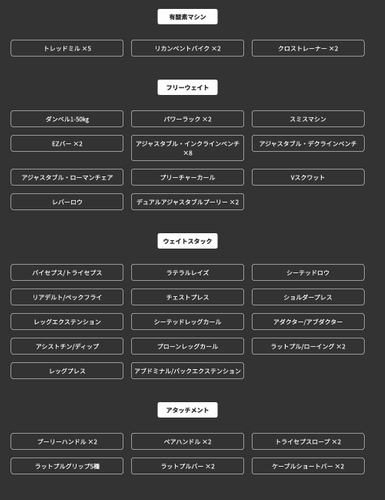Click the ラットプル/ローイング ×2 item
Image resolution: width=385 pixels, height=500 pixels.
[308, 346]
